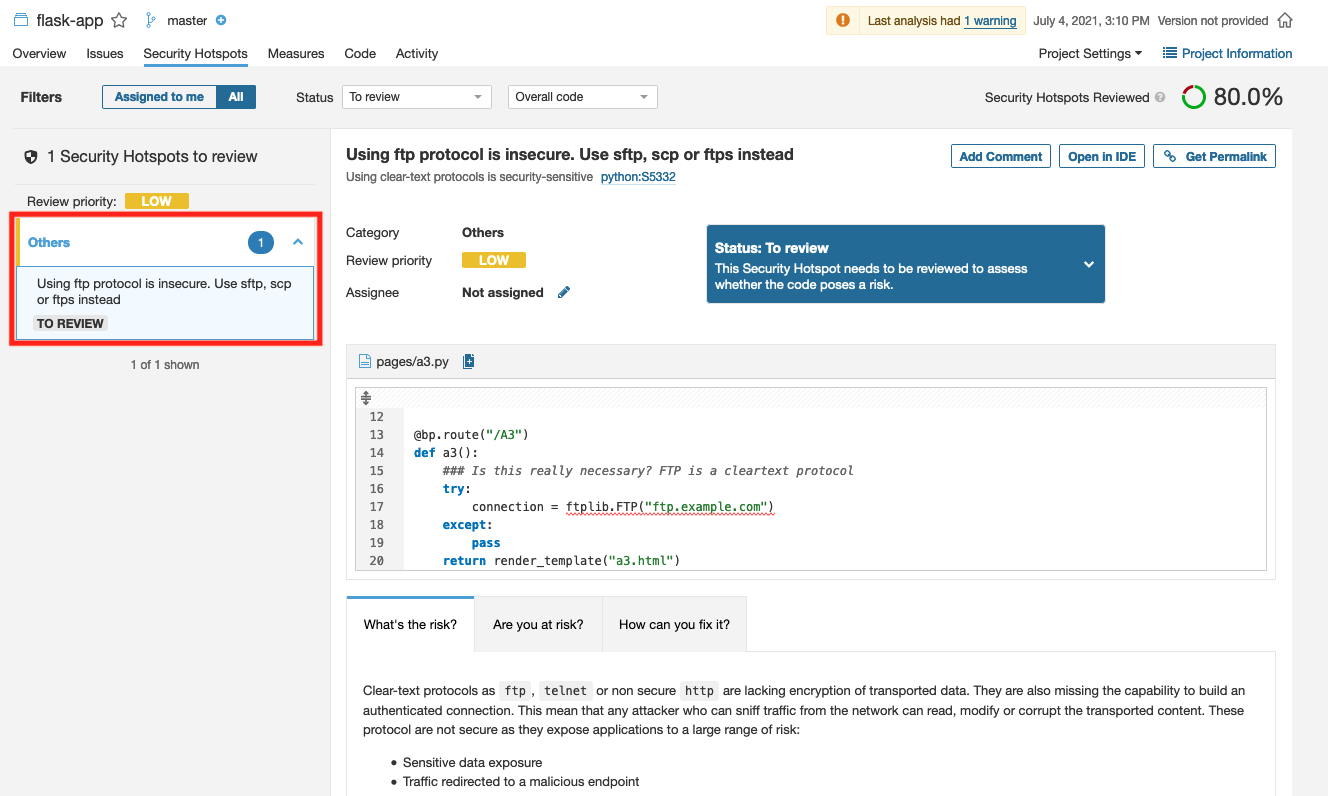Switch to the Code tab
The height and width of the screenshot is (796, 1328).
tap(360, 53)
